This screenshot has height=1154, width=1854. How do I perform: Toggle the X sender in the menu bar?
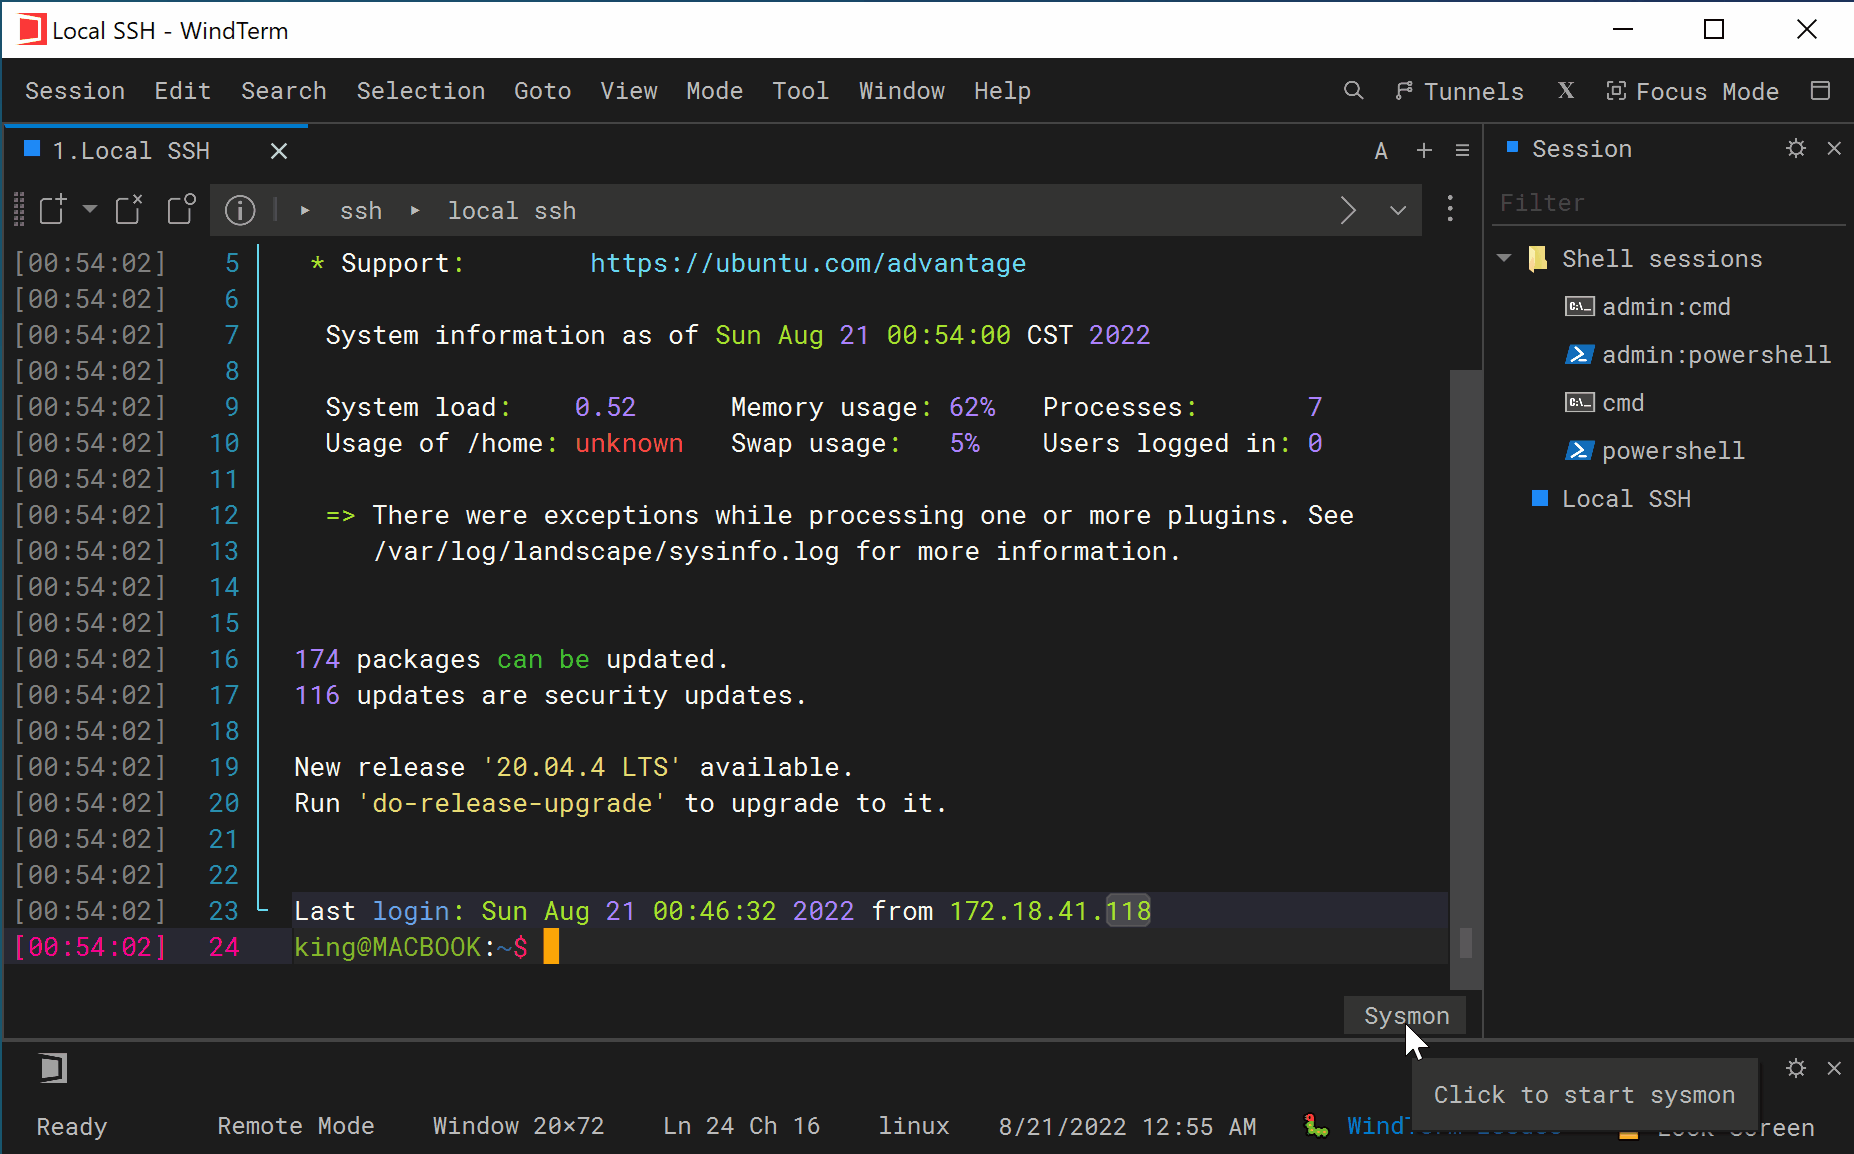tap(1565, 91)
